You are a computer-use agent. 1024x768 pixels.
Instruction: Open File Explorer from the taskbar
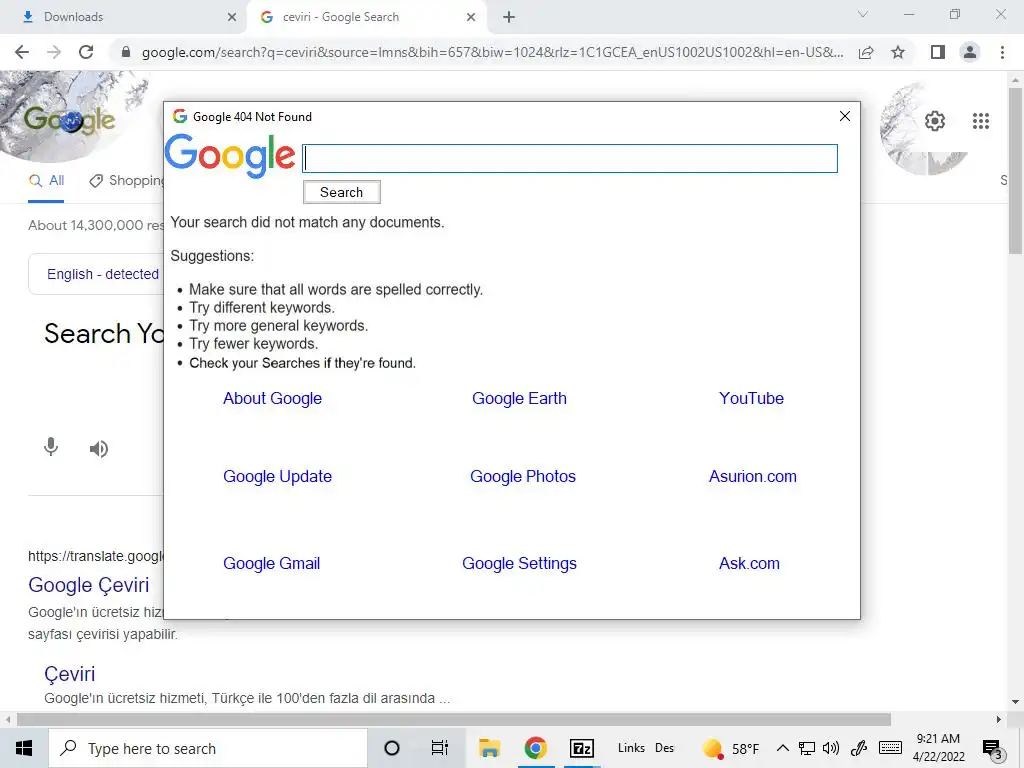click(489, 748)
